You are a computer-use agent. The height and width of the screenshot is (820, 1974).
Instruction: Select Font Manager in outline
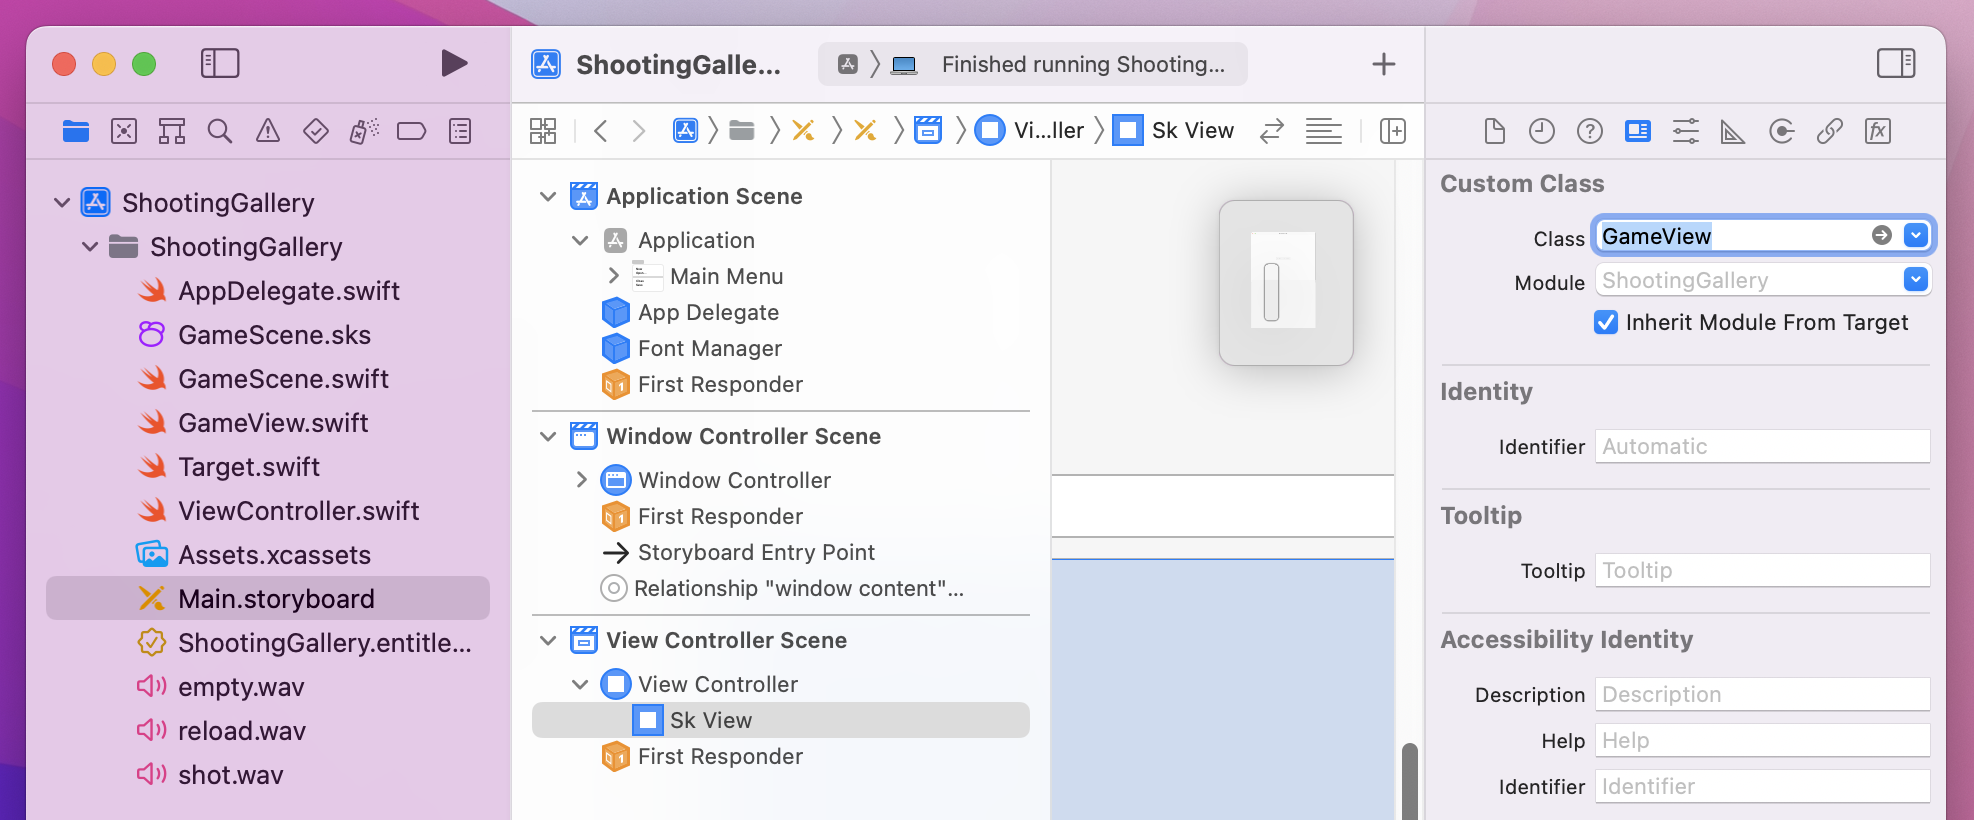tap(691, 348)
